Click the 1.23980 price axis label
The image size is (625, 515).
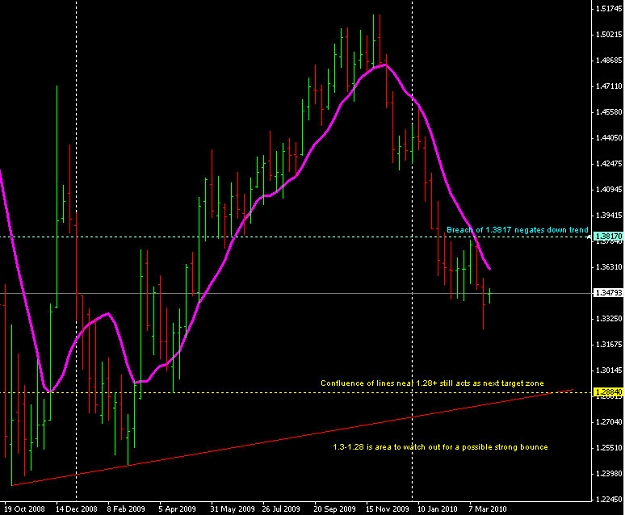pyautogui.click(x=609, y=474)
